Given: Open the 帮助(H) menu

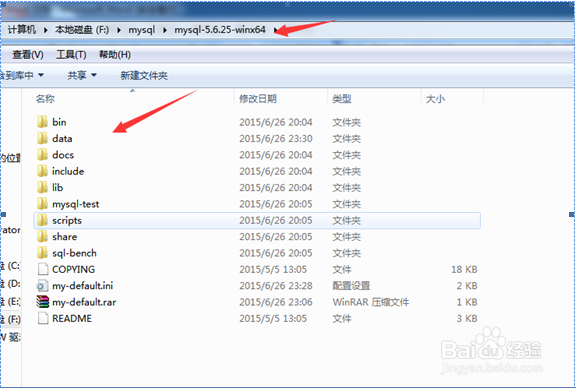Looking at the screenshot, I should [x=115, y=55].
